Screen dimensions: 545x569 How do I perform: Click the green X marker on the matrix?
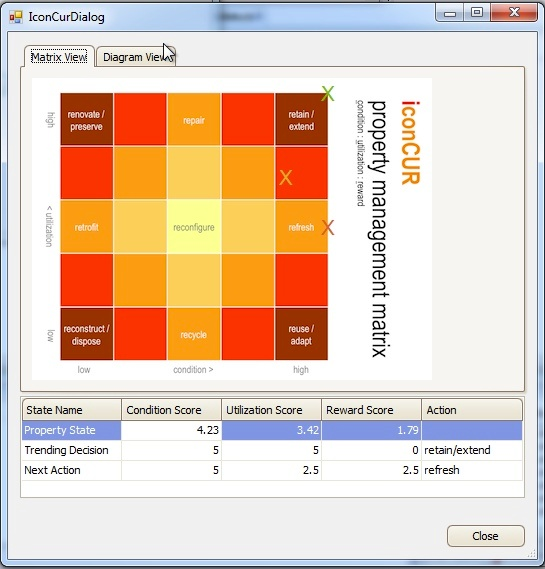[328, 94]
